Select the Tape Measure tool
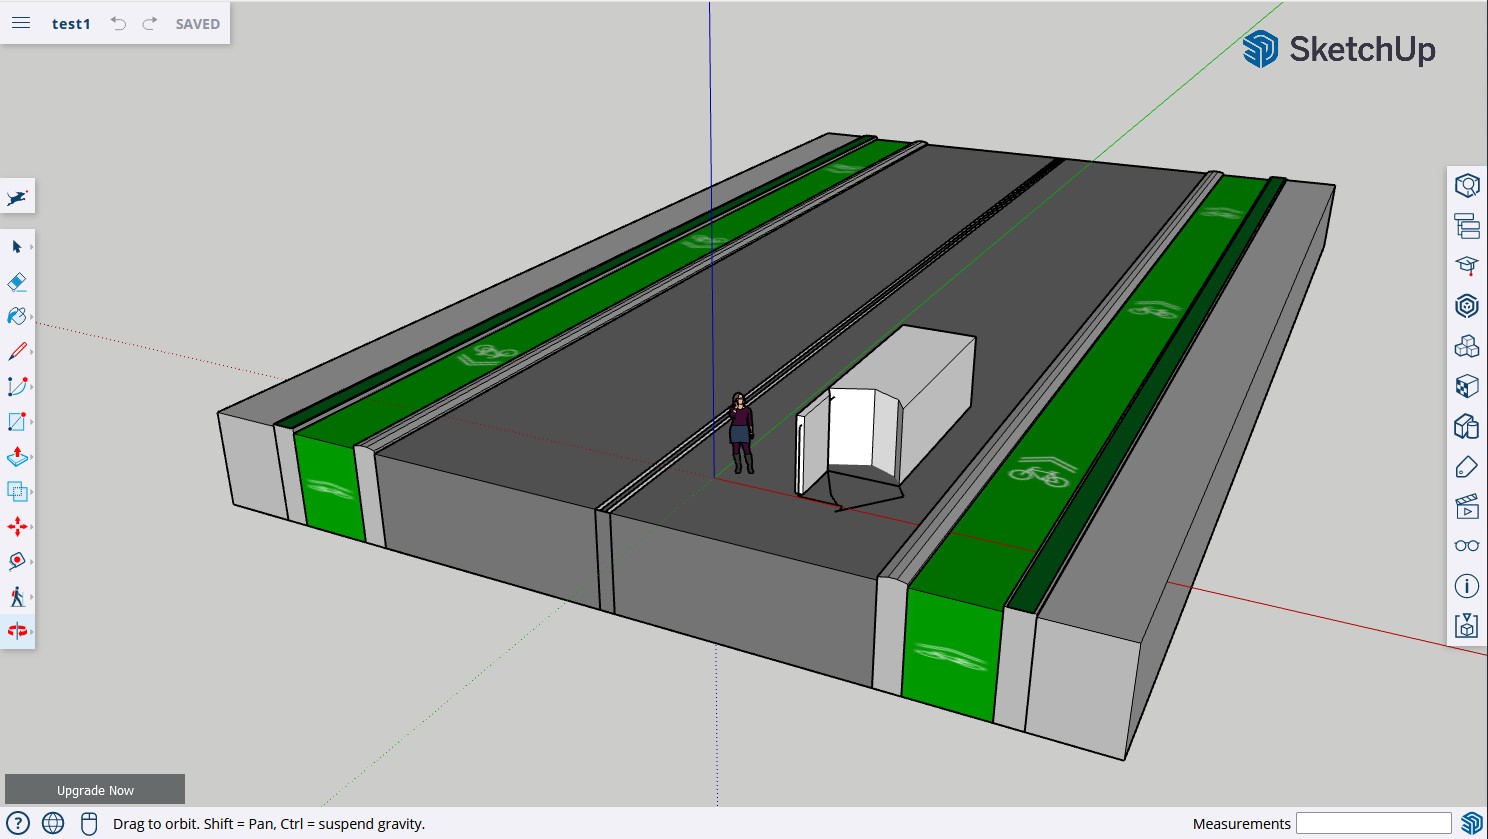The height and width of the screenshot is (839, 1488). [17, 562]
